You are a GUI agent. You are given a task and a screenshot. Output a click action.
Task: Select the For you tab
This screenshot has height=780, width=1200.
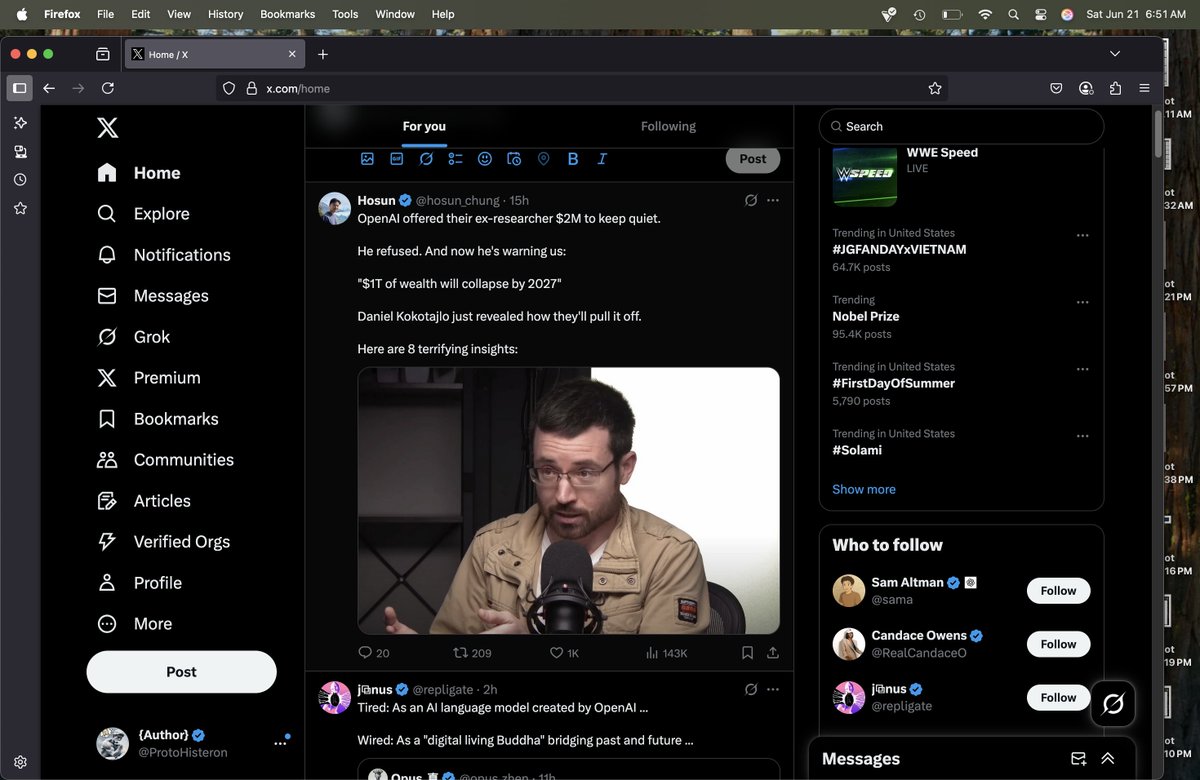click(x=424, y=126)
